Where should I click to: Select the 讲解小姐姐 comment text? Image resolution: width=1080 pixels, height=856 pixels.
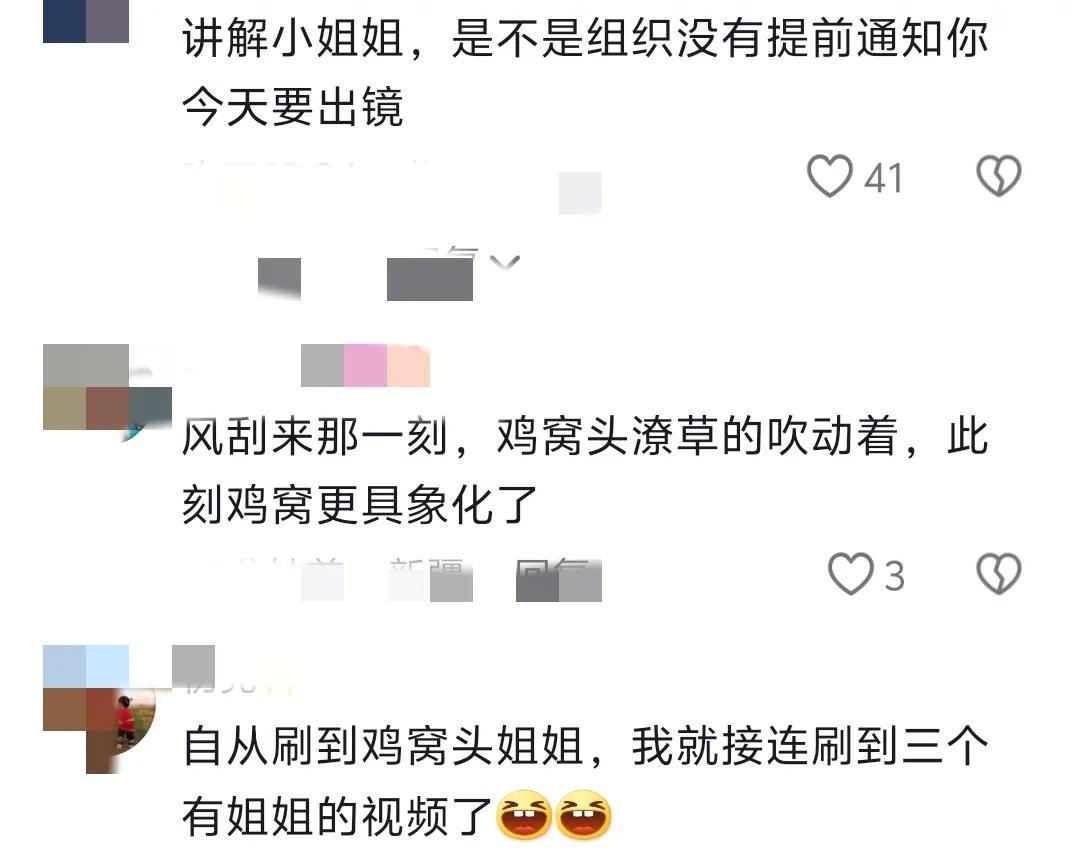pos(585,72)
